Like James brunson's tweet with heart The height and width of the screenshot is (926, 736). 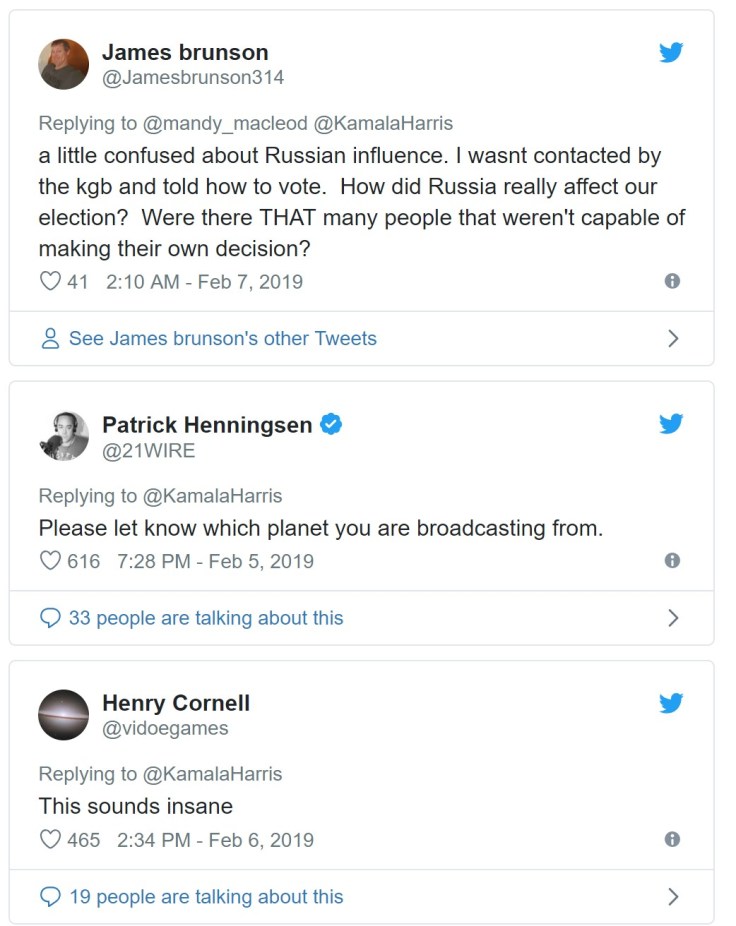pos(50,282)
